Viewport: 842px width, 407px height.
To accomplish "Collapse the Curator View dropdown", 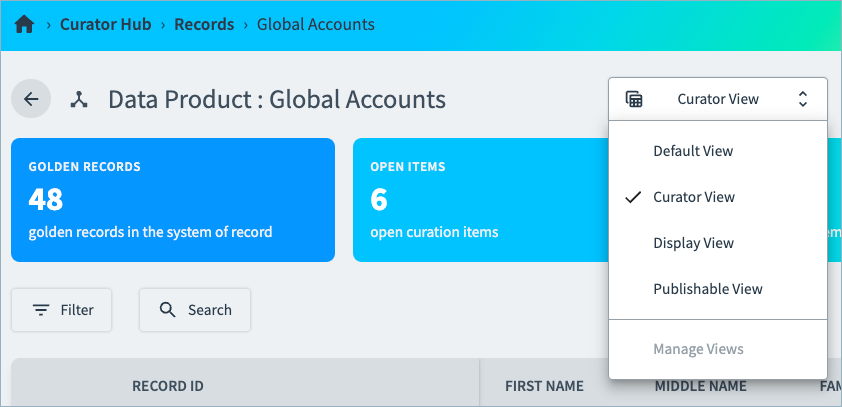I will click(718, 99).
